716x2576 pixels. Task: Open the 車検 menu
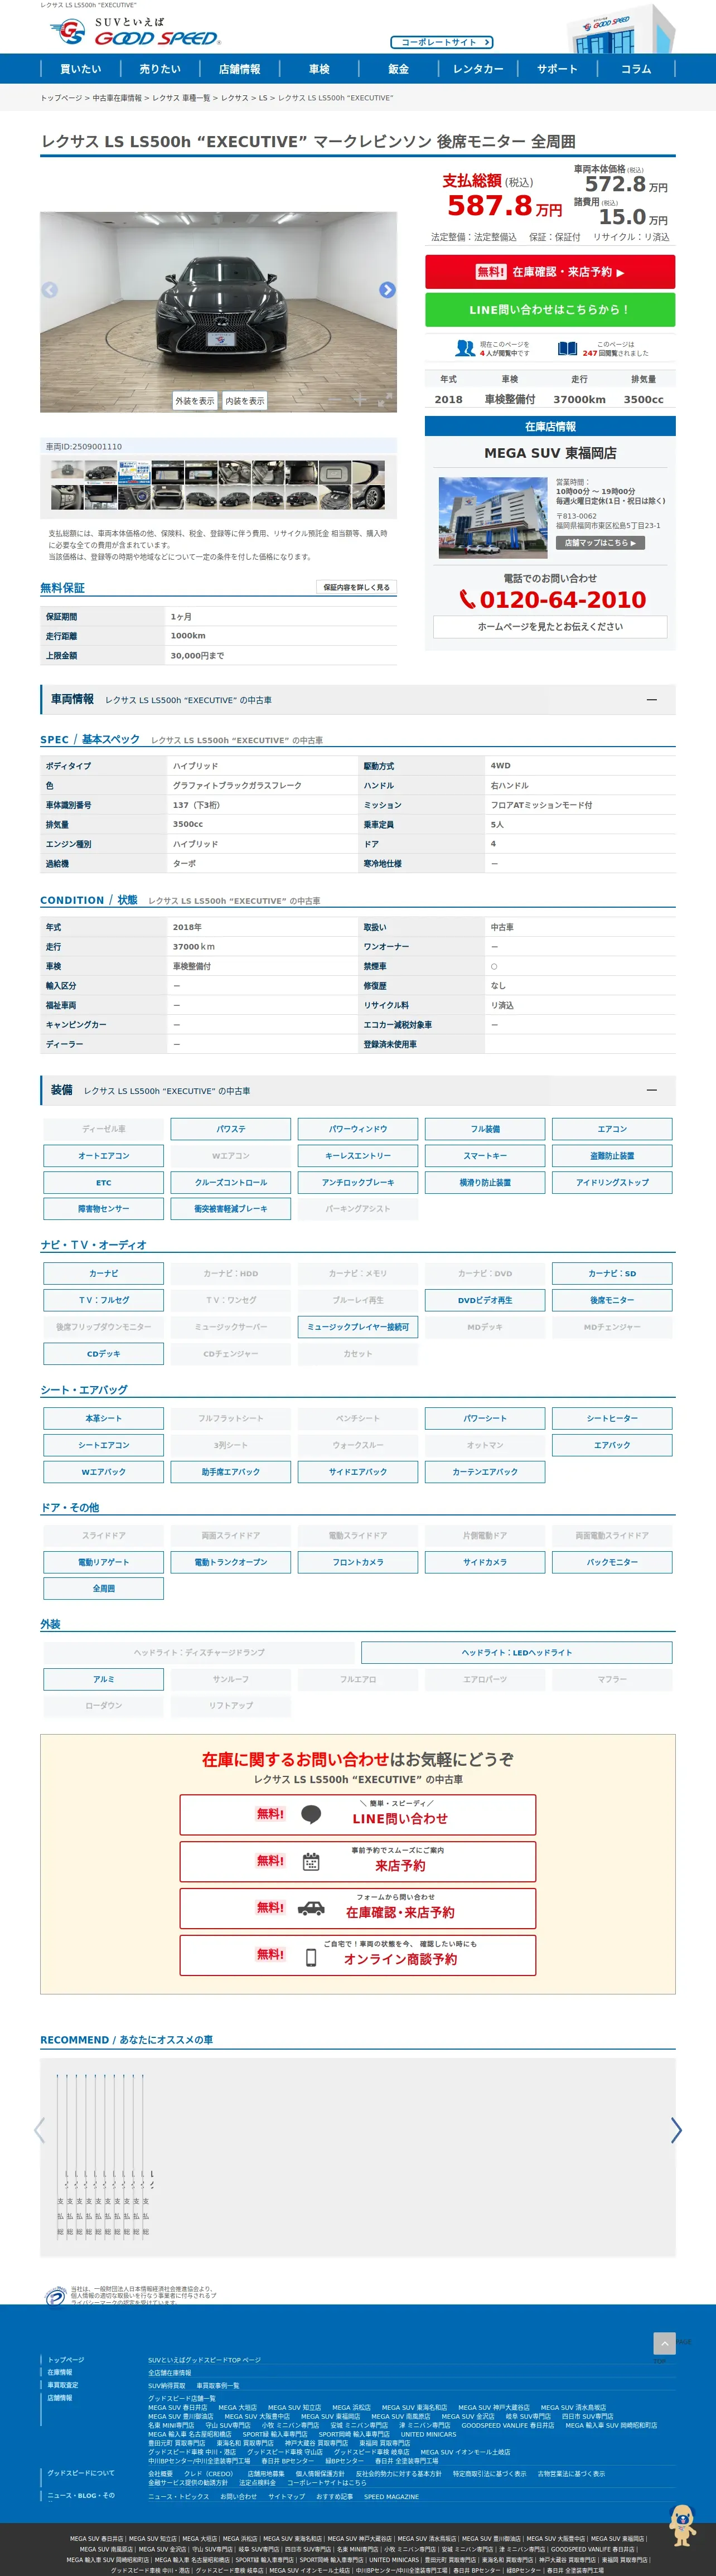coord(319,69)
